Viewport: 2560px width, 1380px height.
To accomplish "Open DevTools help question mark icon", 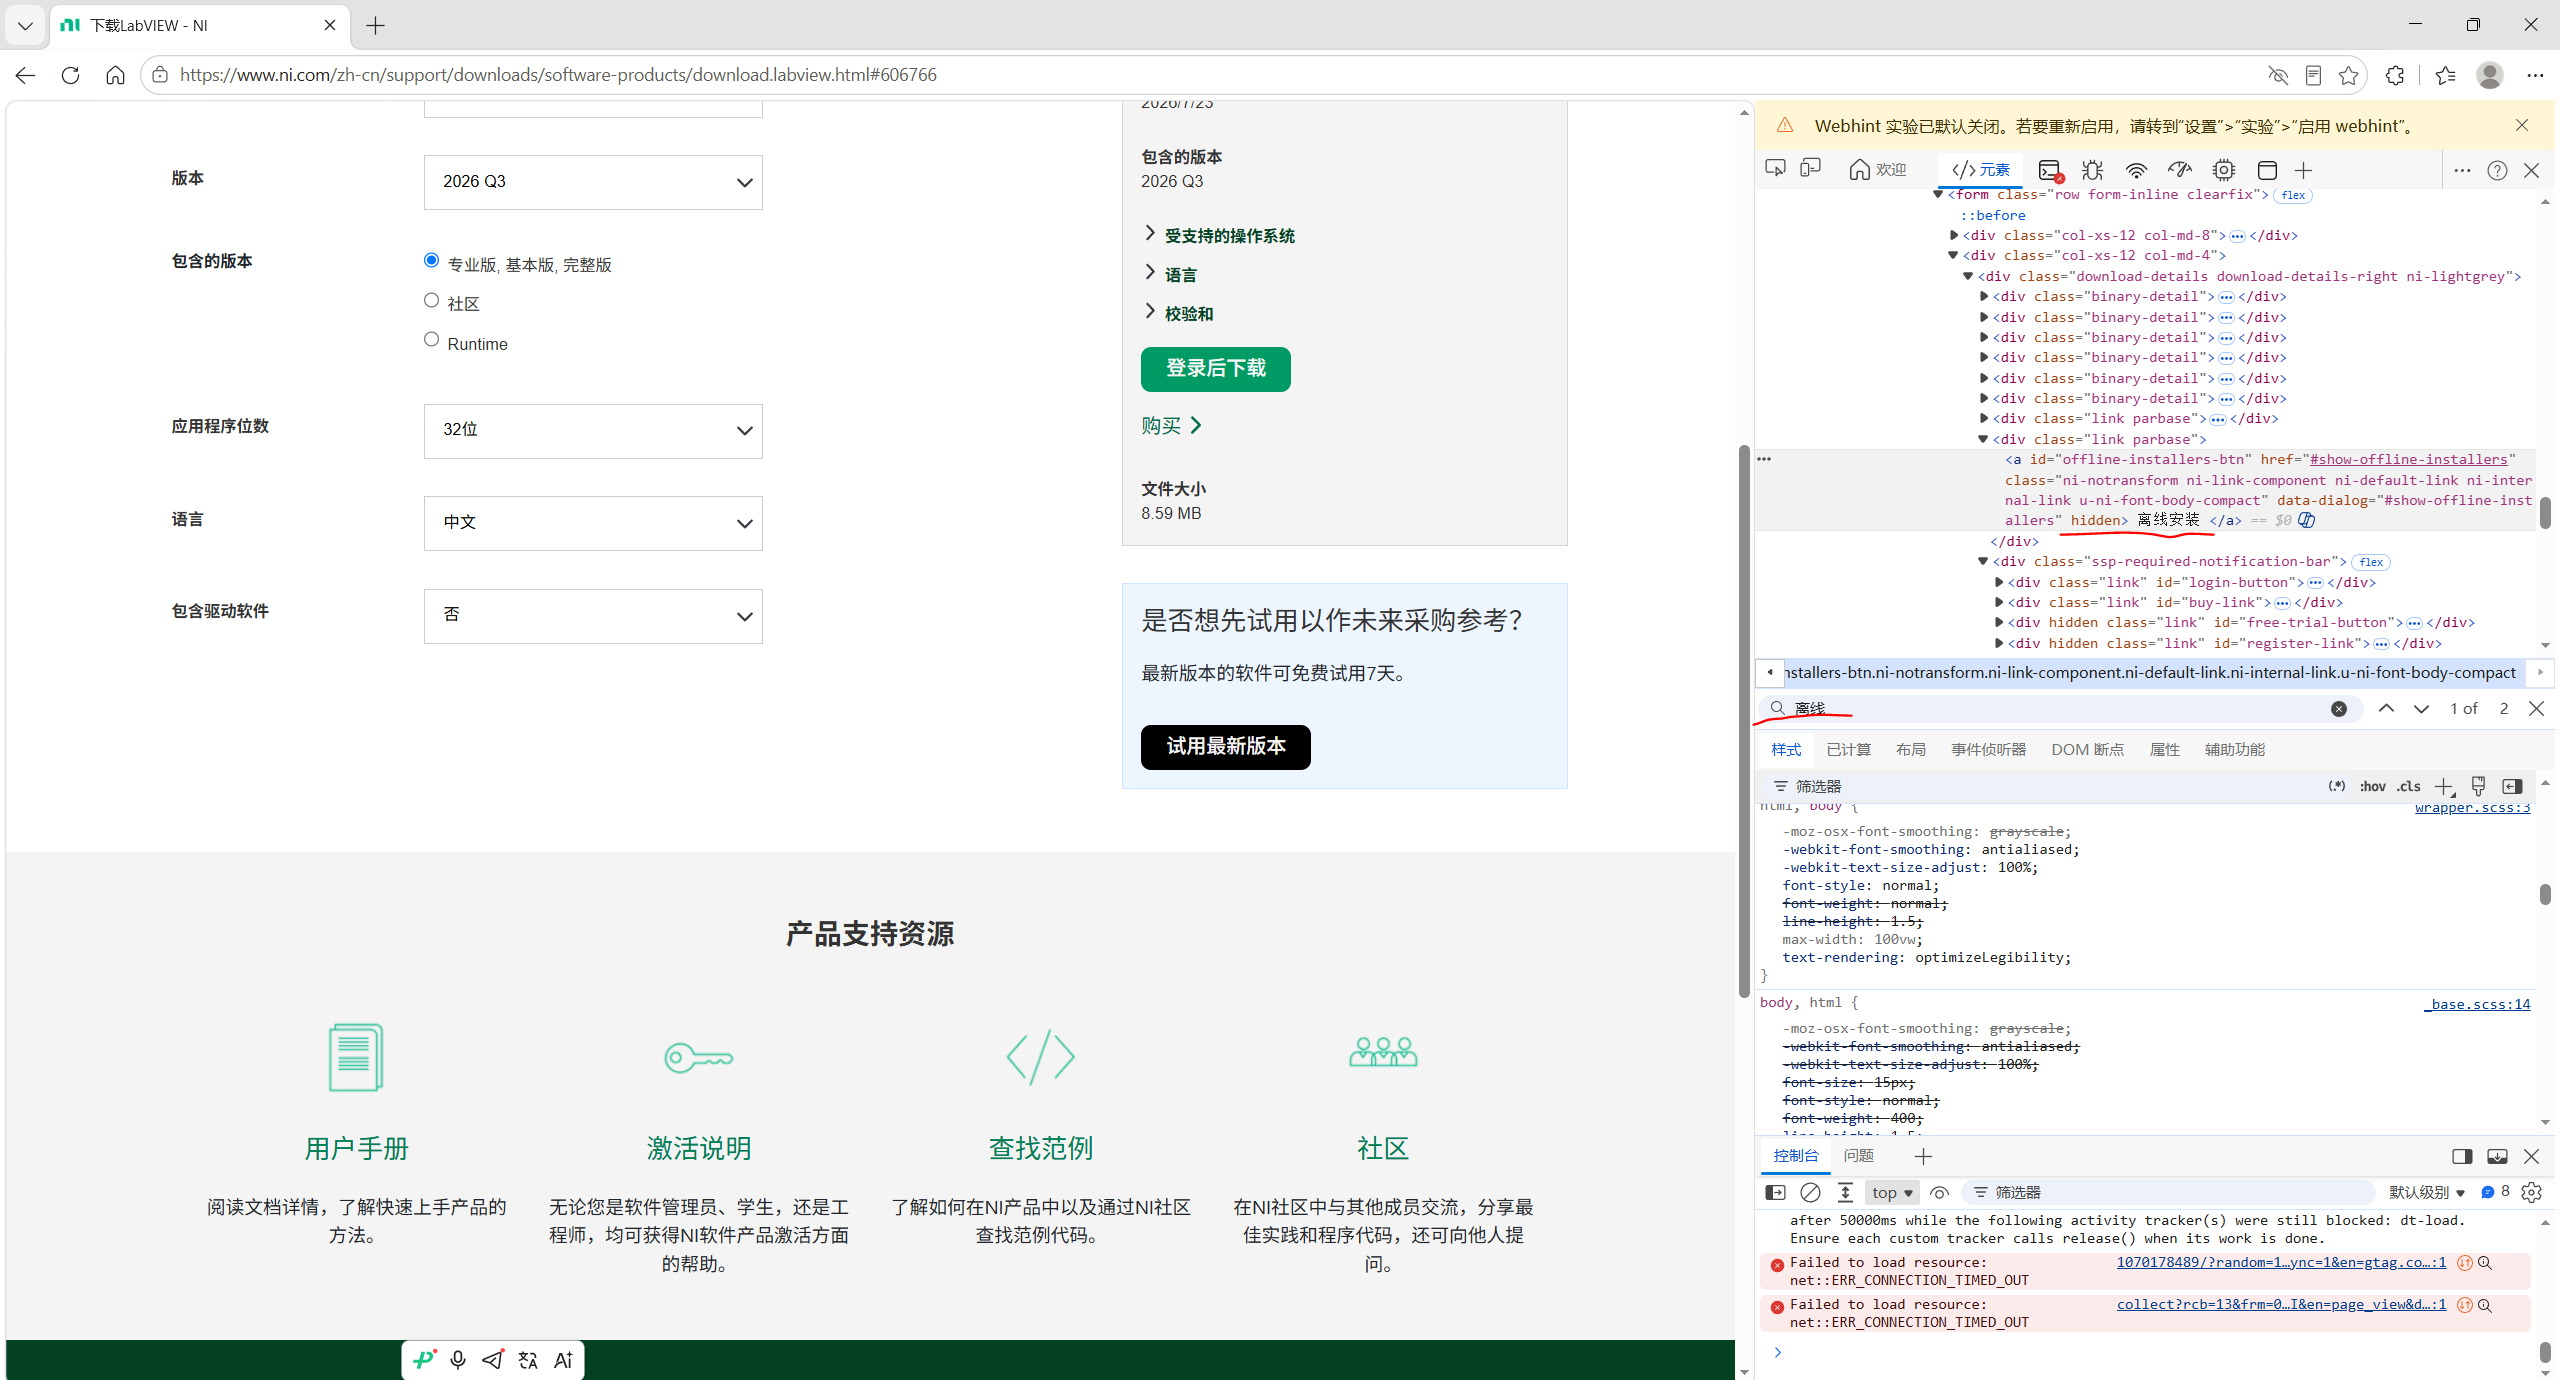I will tap(2497, 170).
